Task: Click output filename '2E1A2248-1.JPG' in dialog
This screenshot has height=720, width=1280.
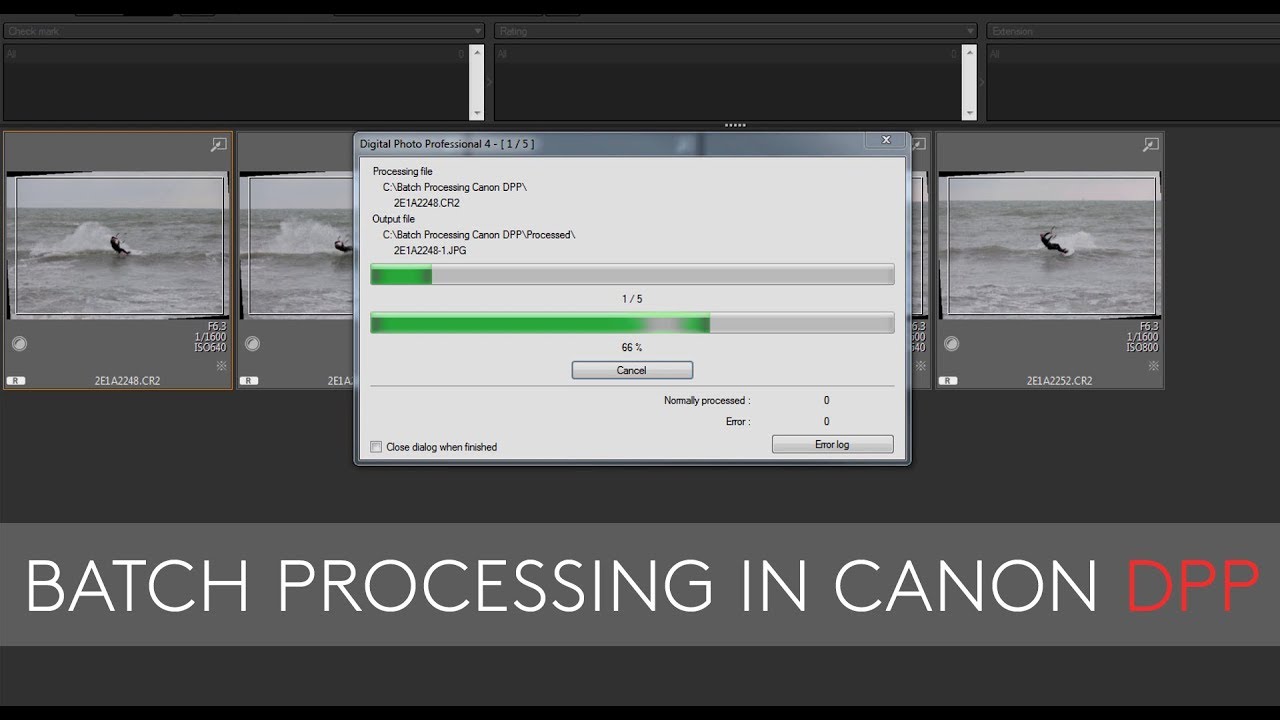Action: pos(430,250)
